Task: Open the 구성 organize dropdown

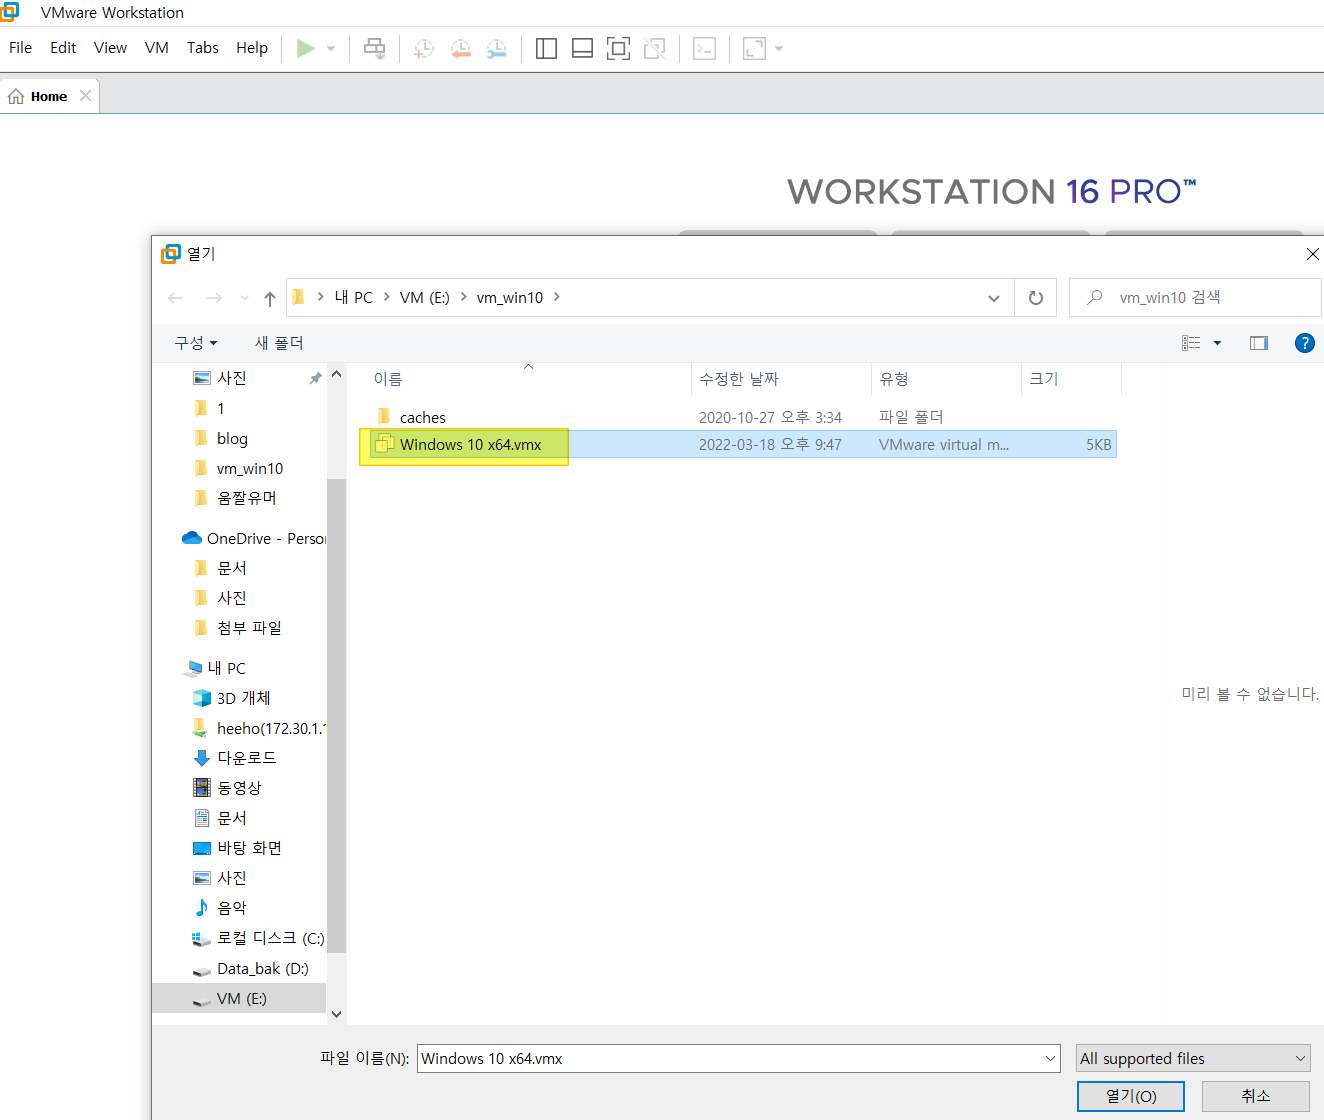Action: 195,343
